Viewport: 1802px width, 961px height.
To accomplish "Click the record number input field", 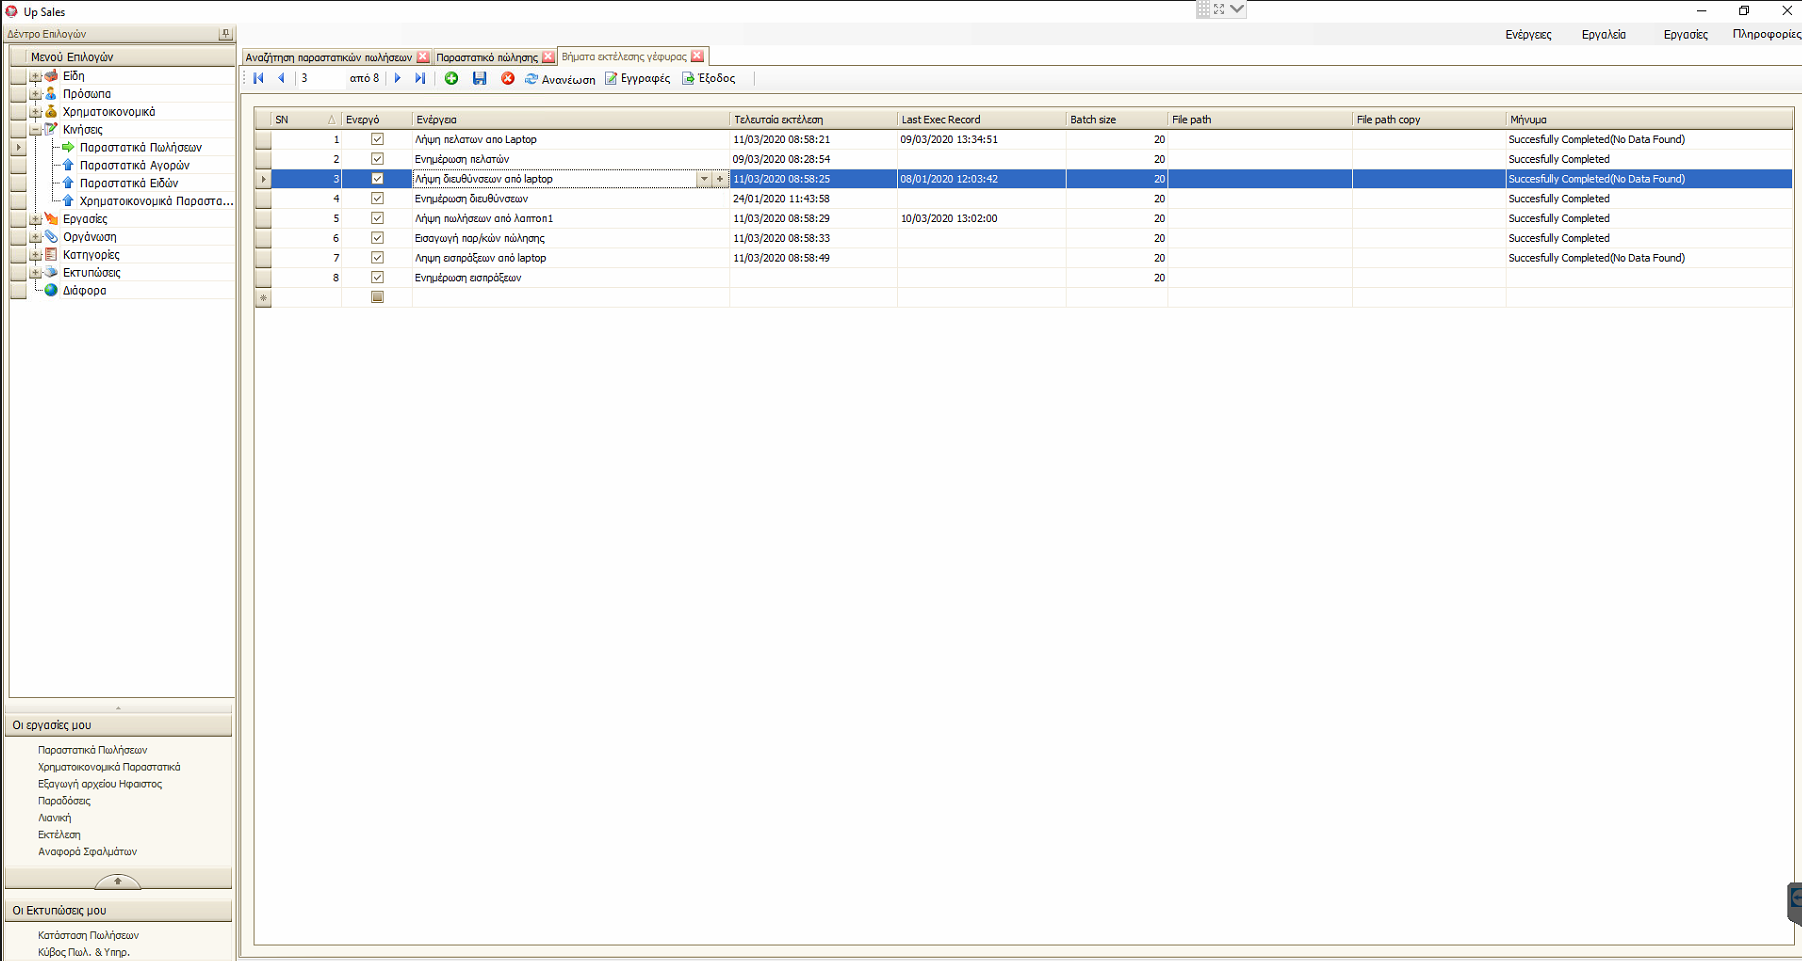I will (x=320, y=78).
